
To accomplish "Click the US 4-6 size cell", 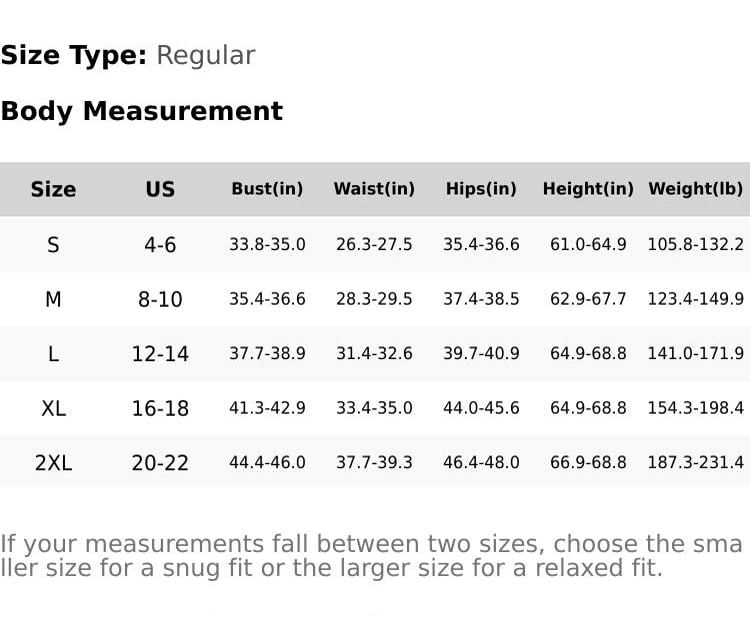I will coord(160,244).
